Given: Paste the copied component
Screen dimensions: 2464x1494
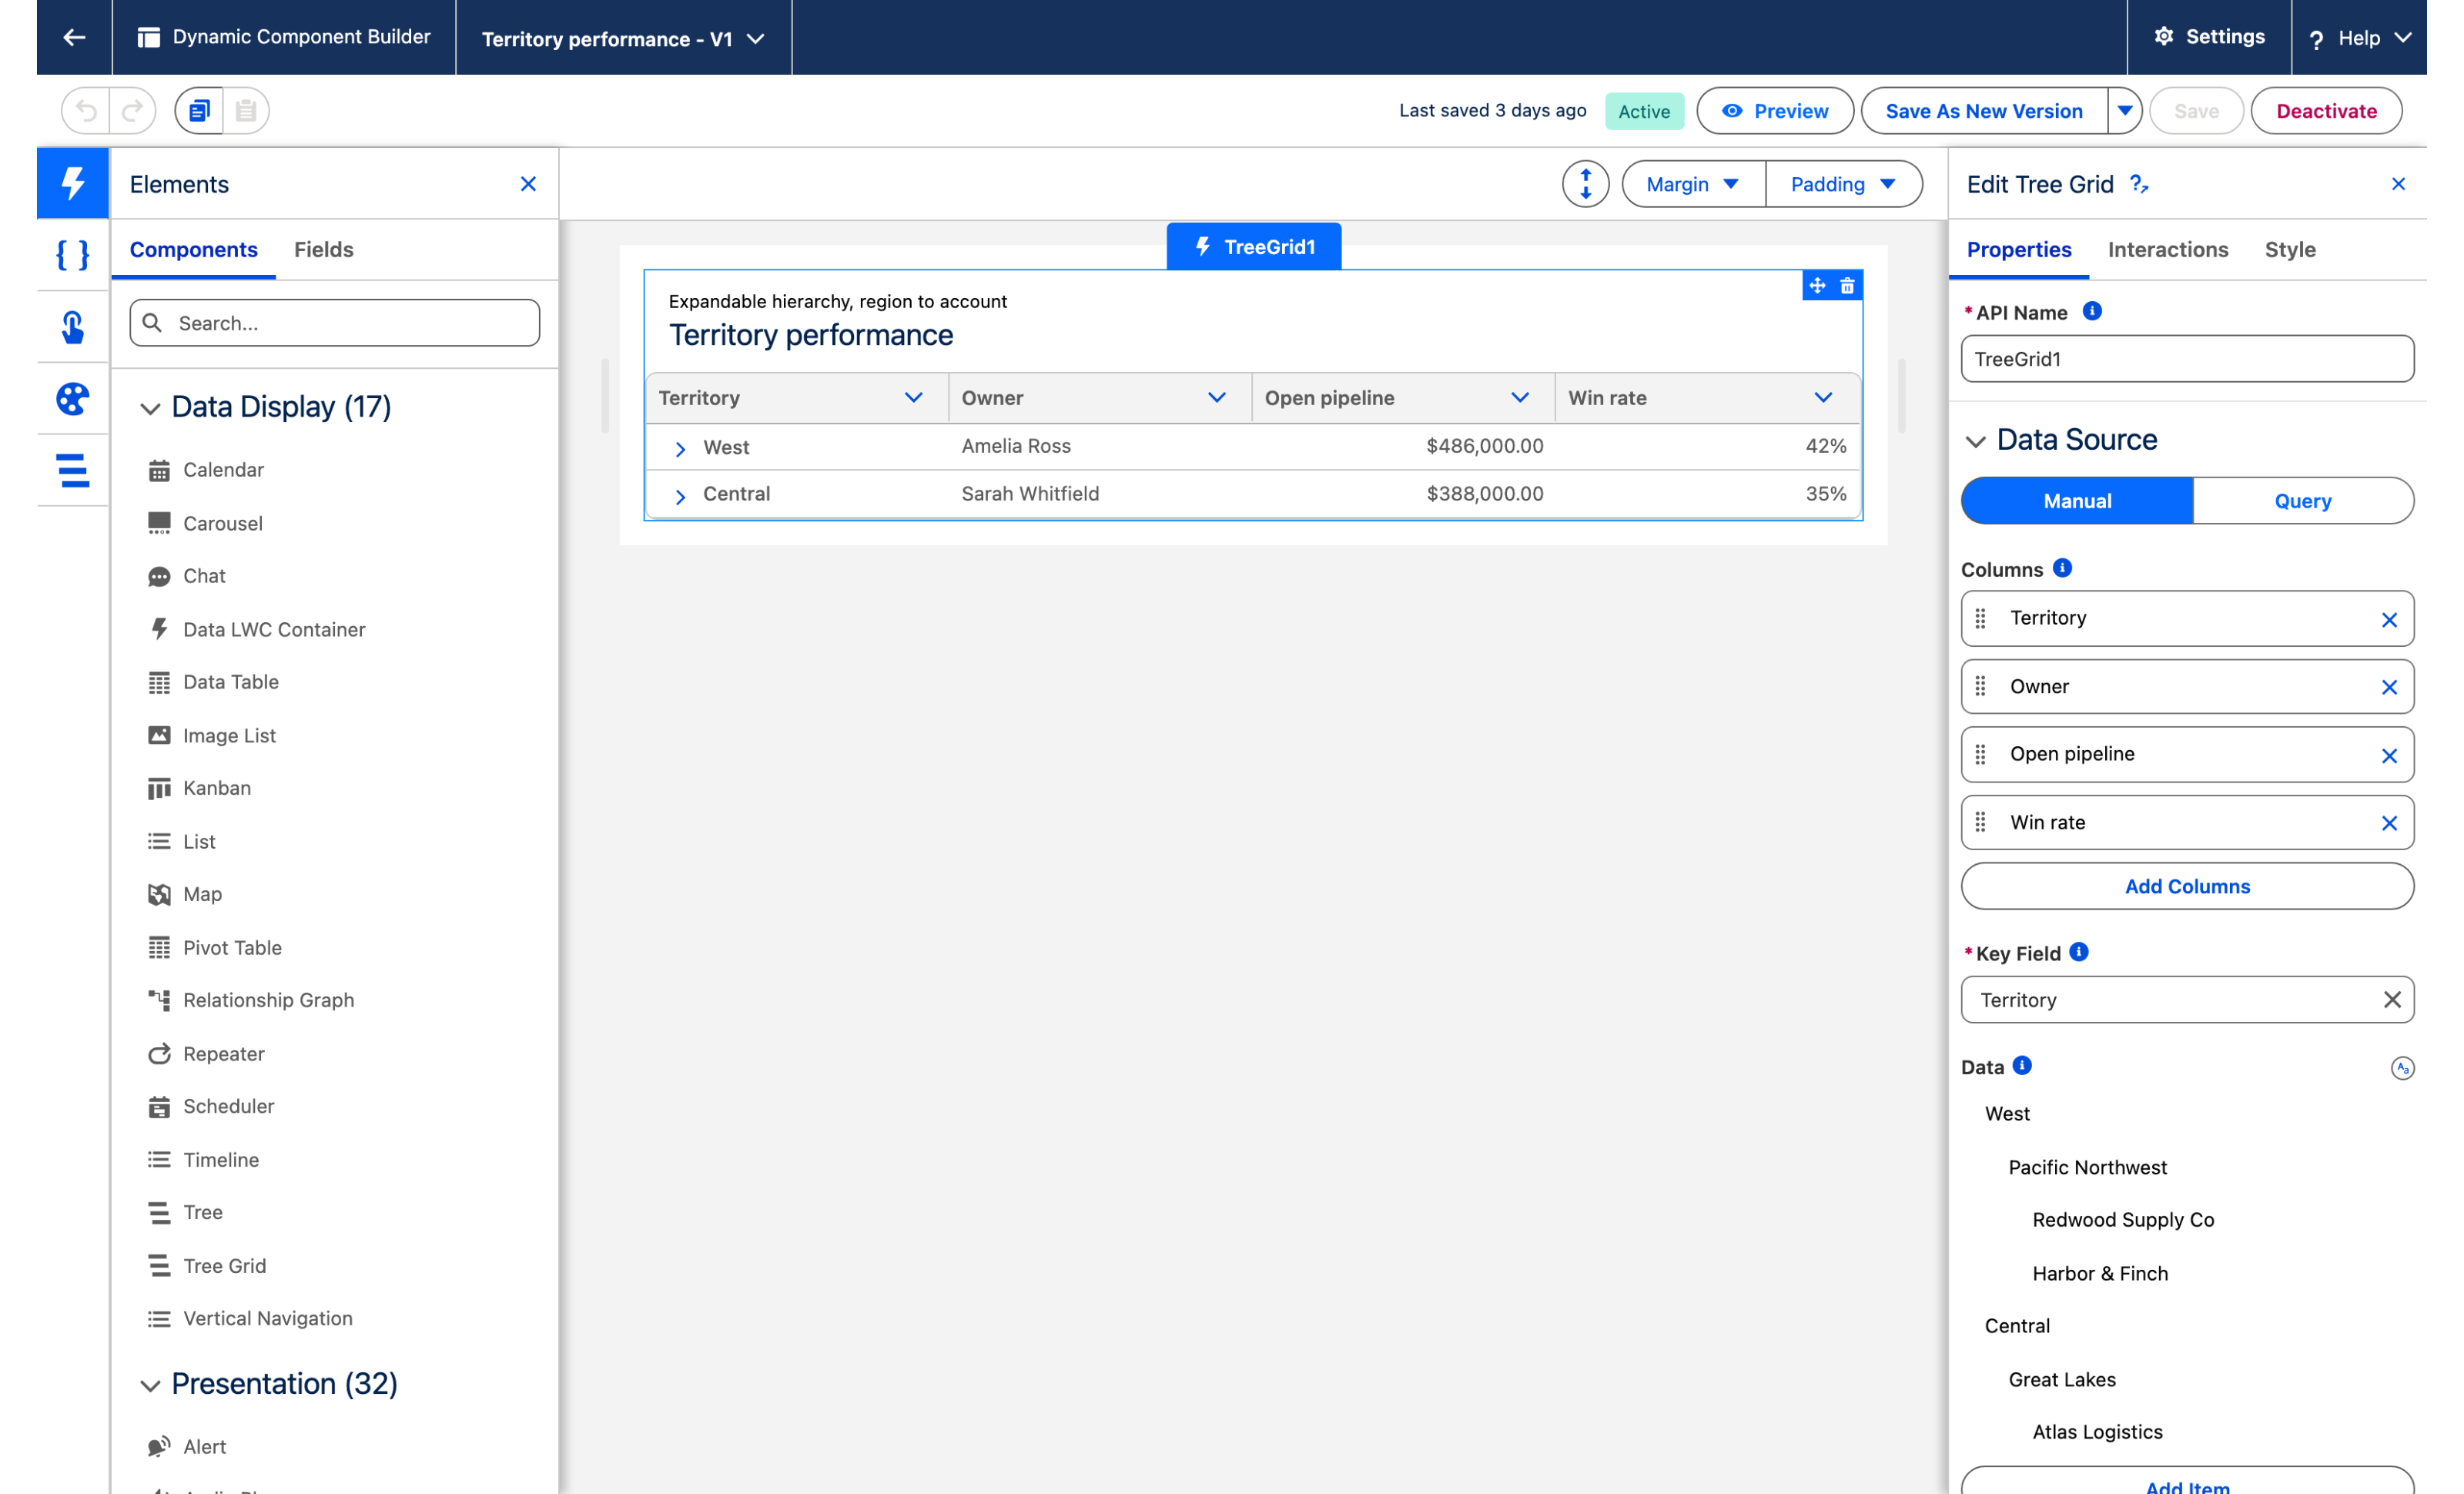Looking at the screenshot, I should (x=246, y=110).
